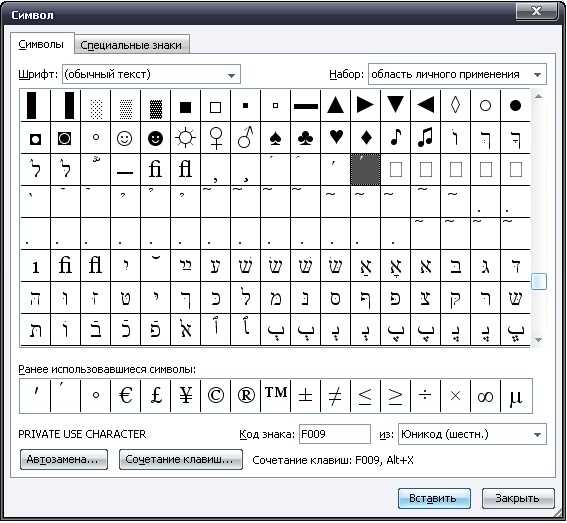
Task: Choose the club suit symbol
Action: click(x=306, y=138)
